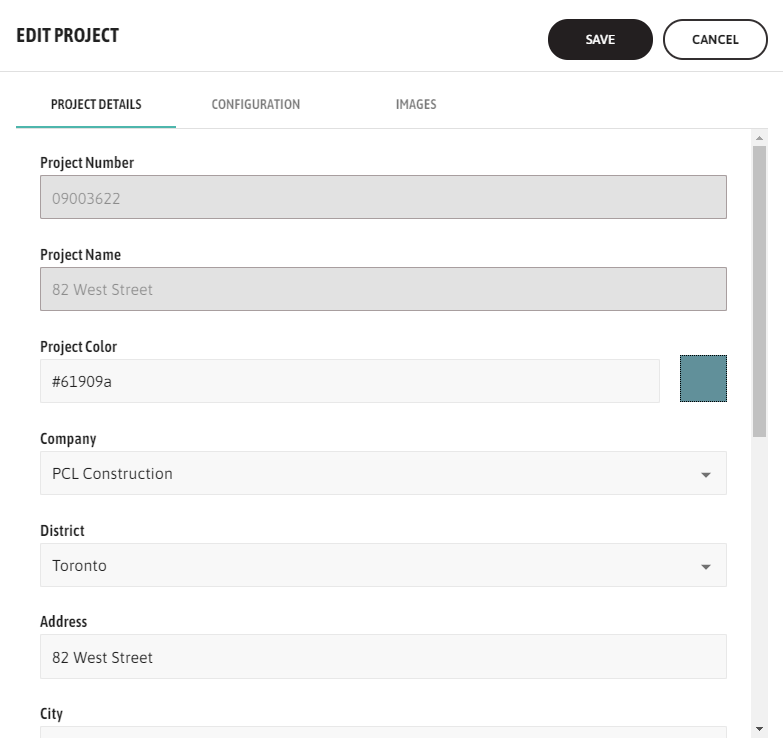Click the disabled Project Number field

pyautogui.click(x=383, y=198)
